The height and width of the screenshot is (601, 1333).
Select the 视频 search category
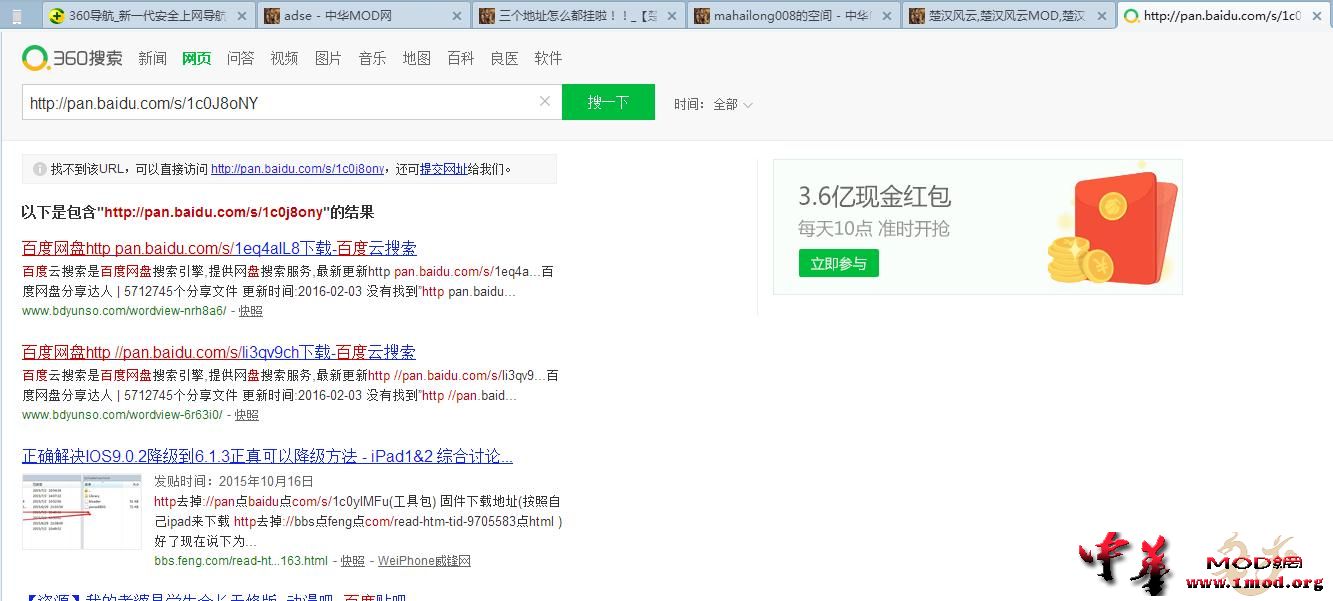tap(284, 58)
